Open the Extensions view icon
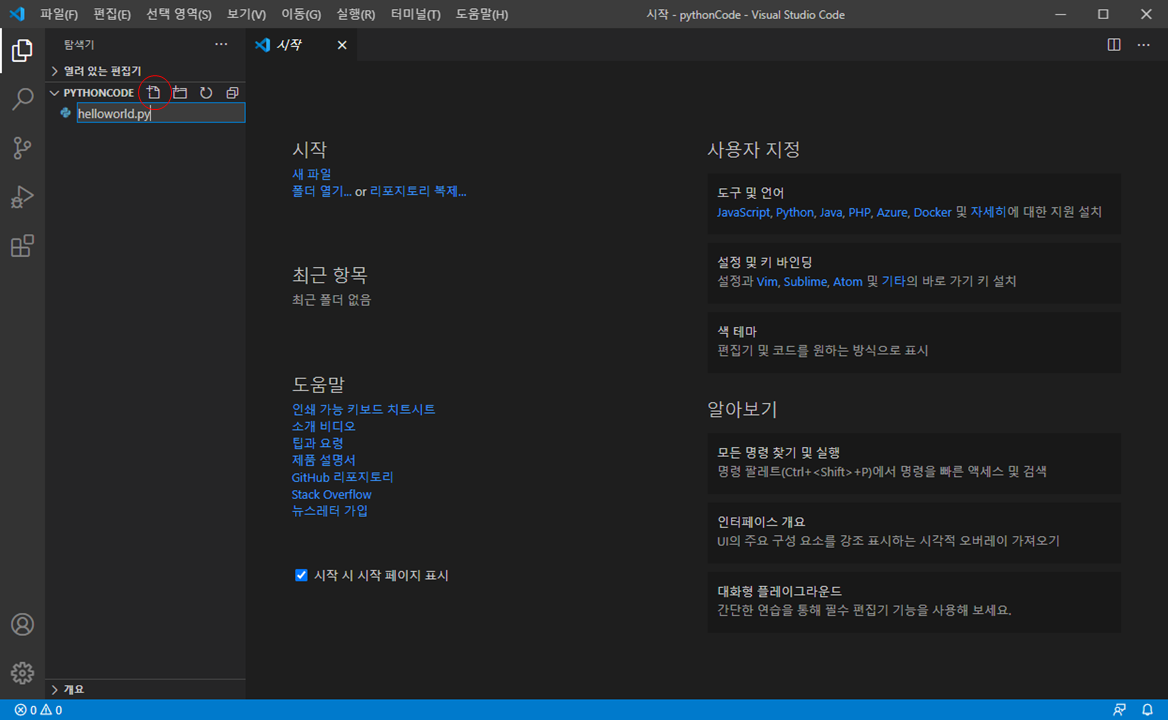The image size is (1168, 720). pyautogui.click(x=22, y=246)
